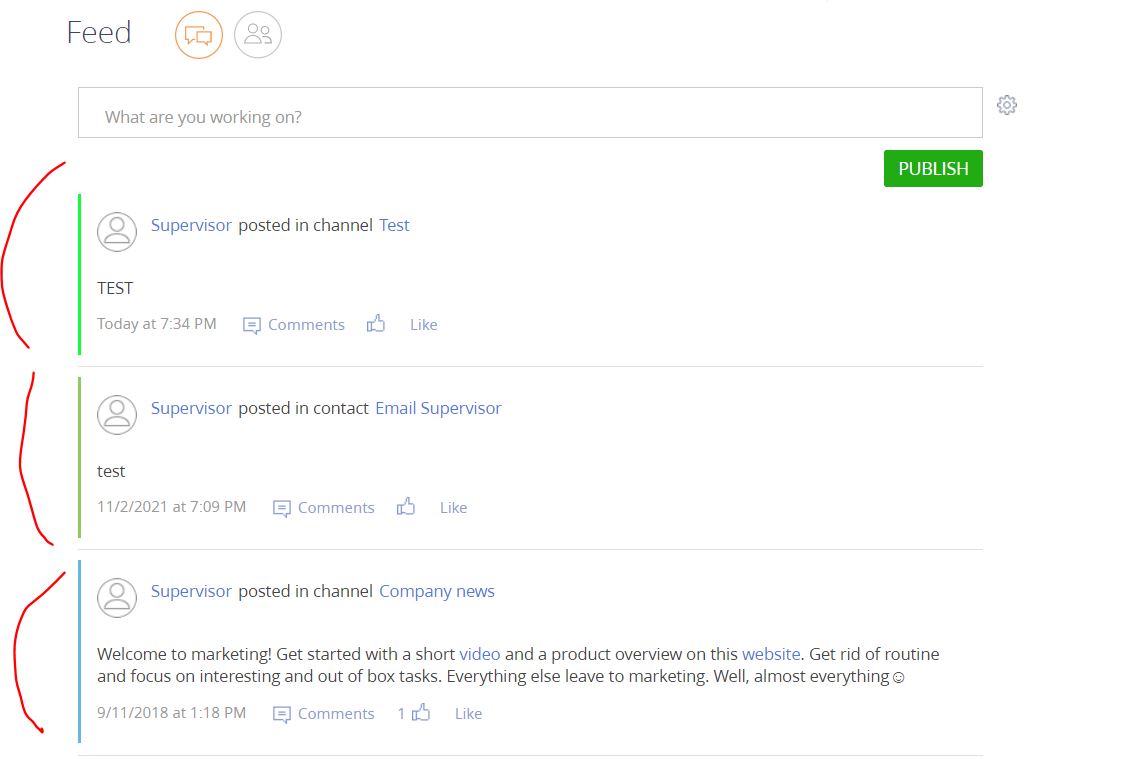Screen dimensions: 1143x759
Task: Click Like text on the TEST post
Action: pyautogui.click(x=424, y=325)
